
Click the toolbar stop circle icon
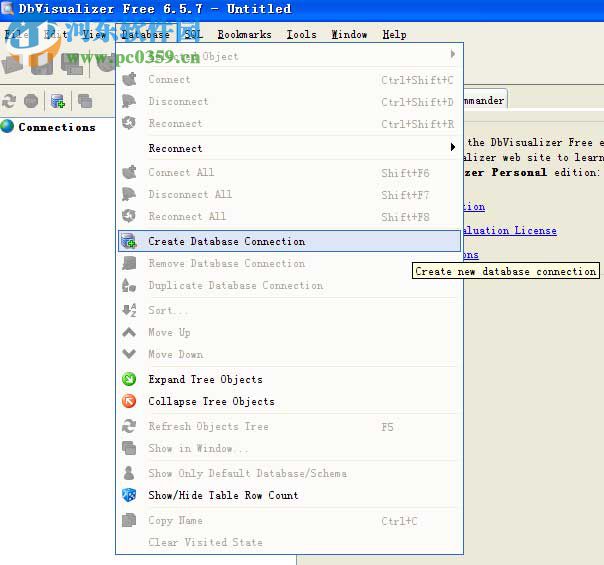pyautogui.click(x=31, y=101)
